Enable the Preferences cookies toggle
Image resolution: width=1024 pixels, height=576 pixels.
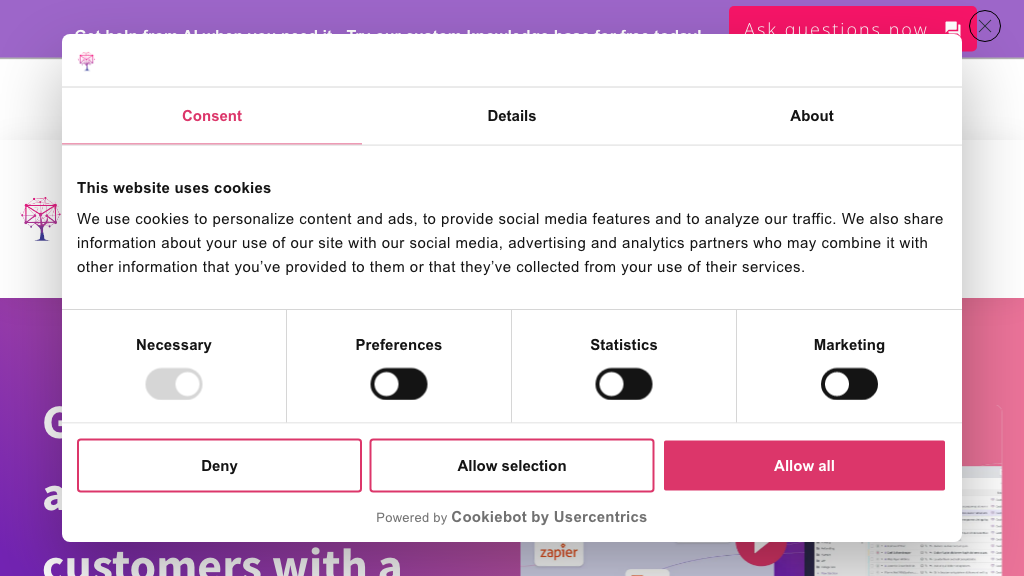pos(399,384)
